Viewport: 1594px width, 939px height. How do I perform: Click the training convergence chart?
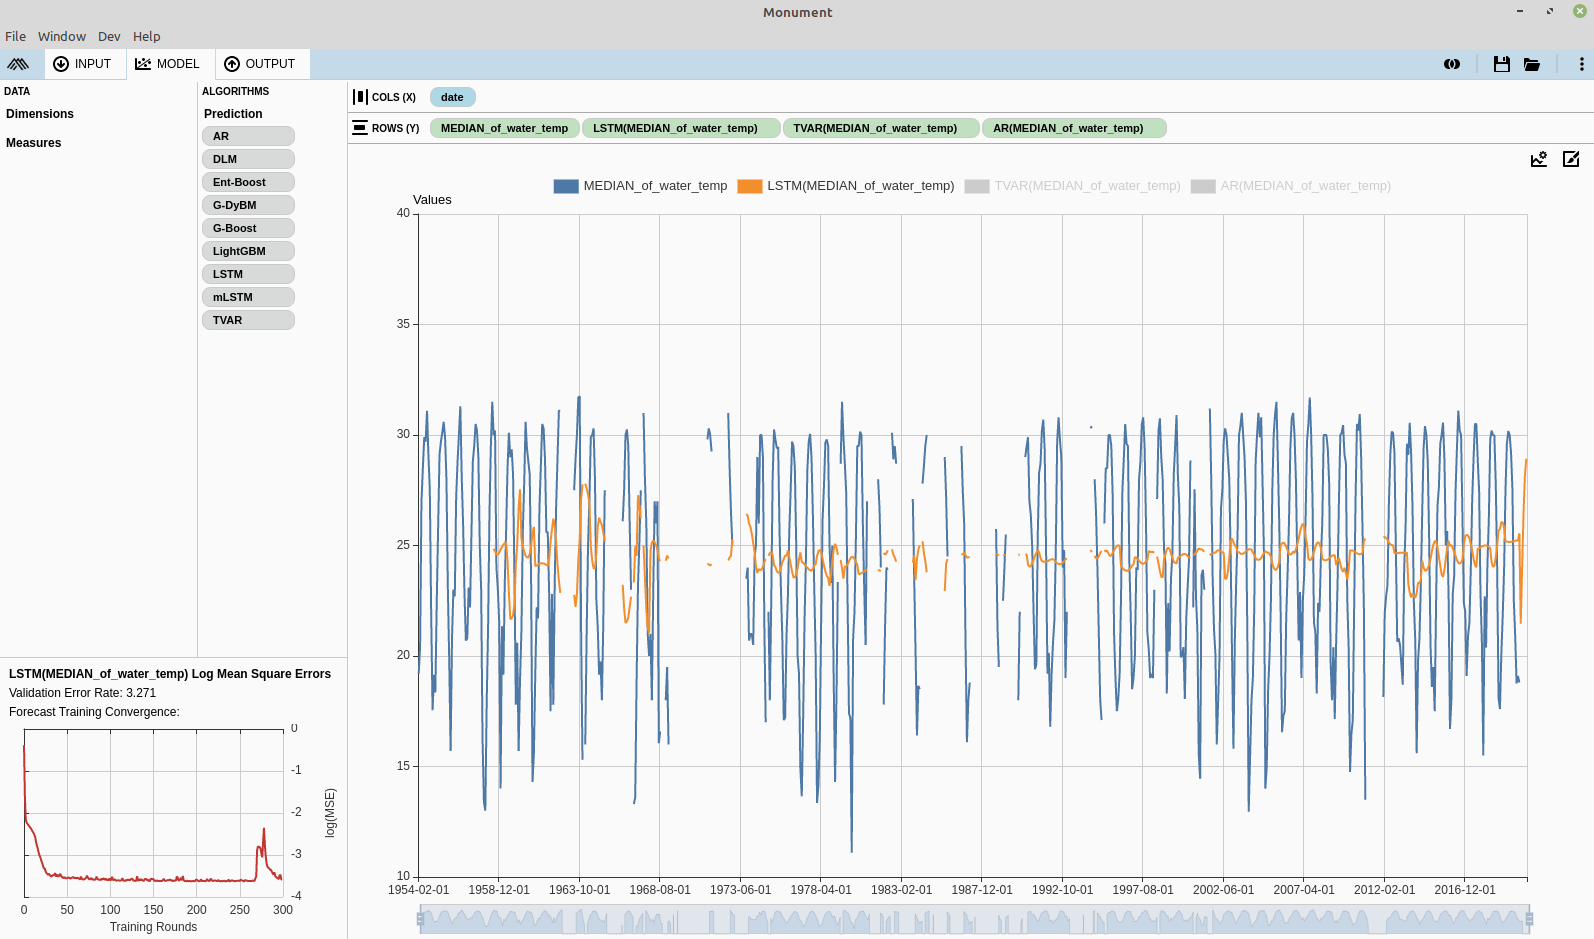(154, 812)
